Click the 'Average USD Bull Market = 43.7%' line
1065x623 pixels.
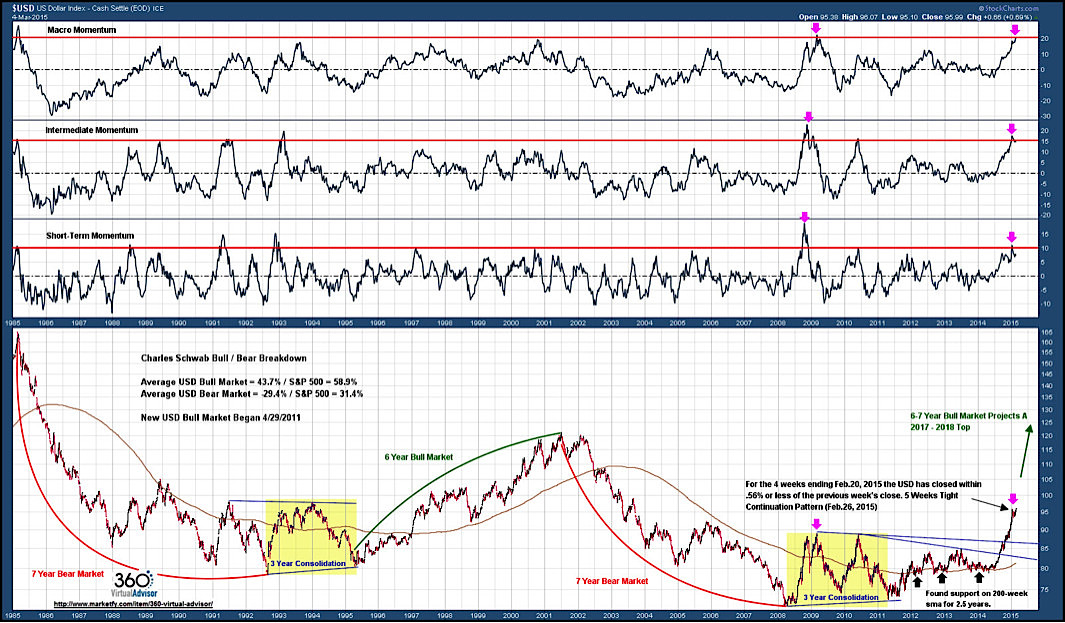pyautogui.click(x=249, y=382)
